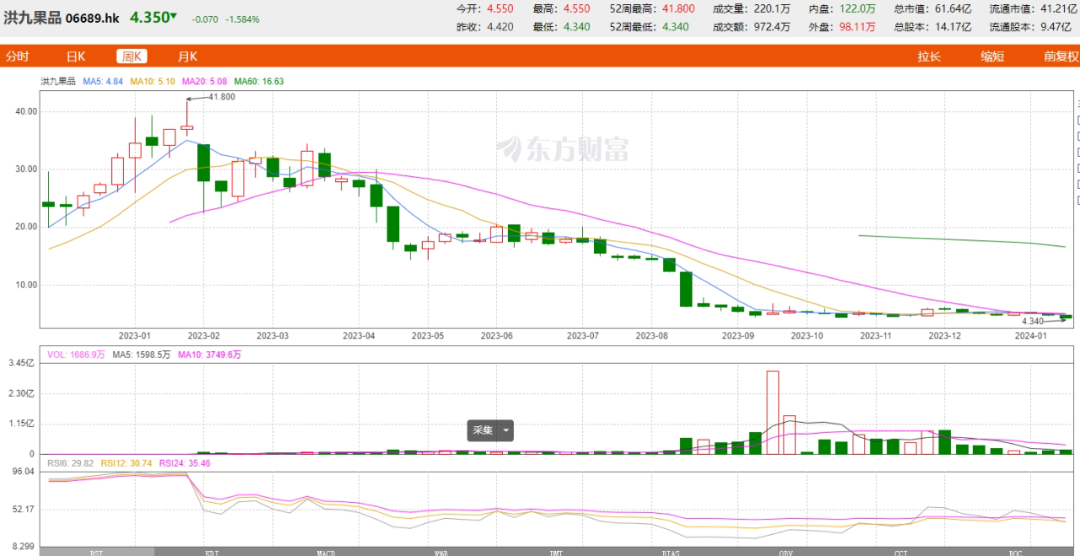Toggle the second checkbox on chart's right edge
Image resolution: width=1080 pixels, height=556 pixels.
click(1078, 135)
